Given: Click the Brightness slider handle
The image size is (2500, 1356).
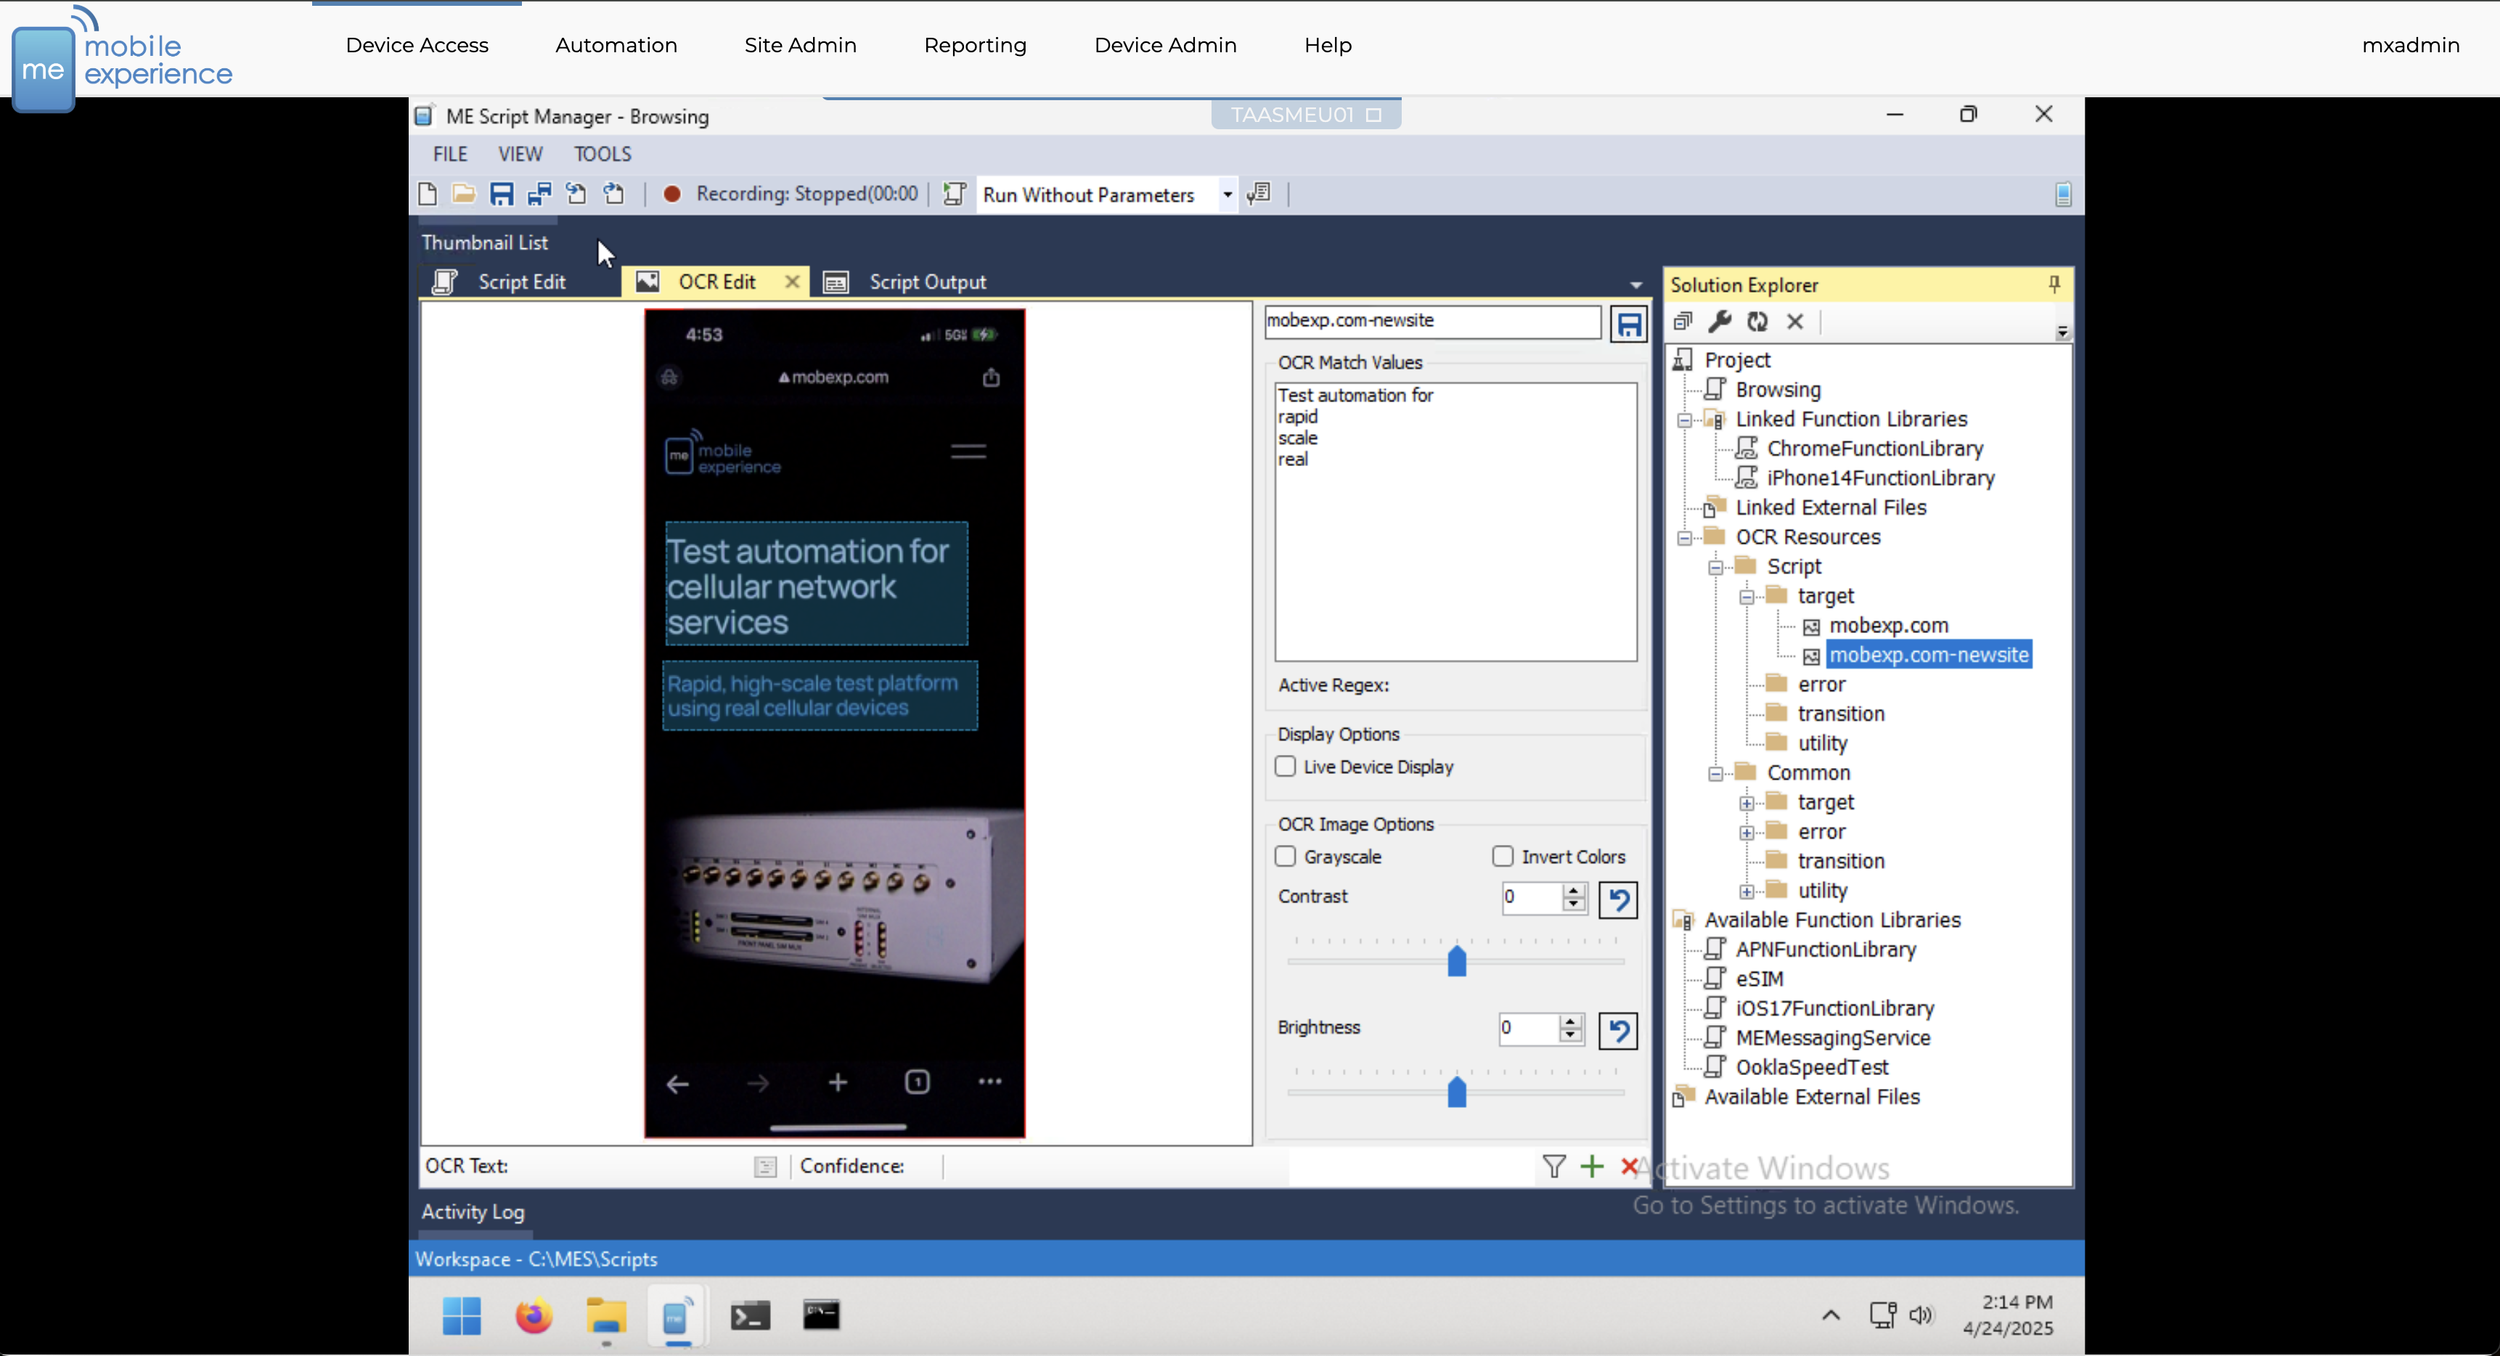Looking at the screenshot, I should coord(1456,1091).
